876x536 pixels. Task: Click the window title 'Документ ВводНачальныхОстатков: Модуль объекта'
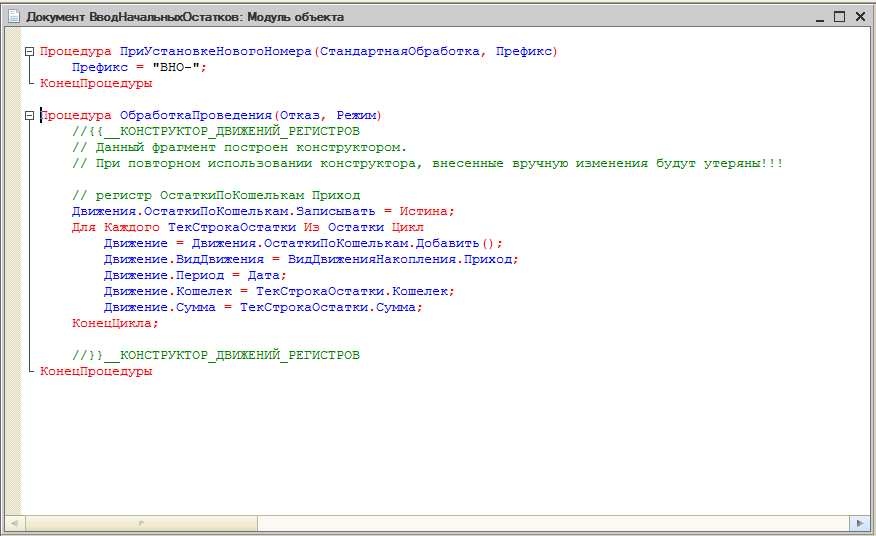[x=185, y=17]
